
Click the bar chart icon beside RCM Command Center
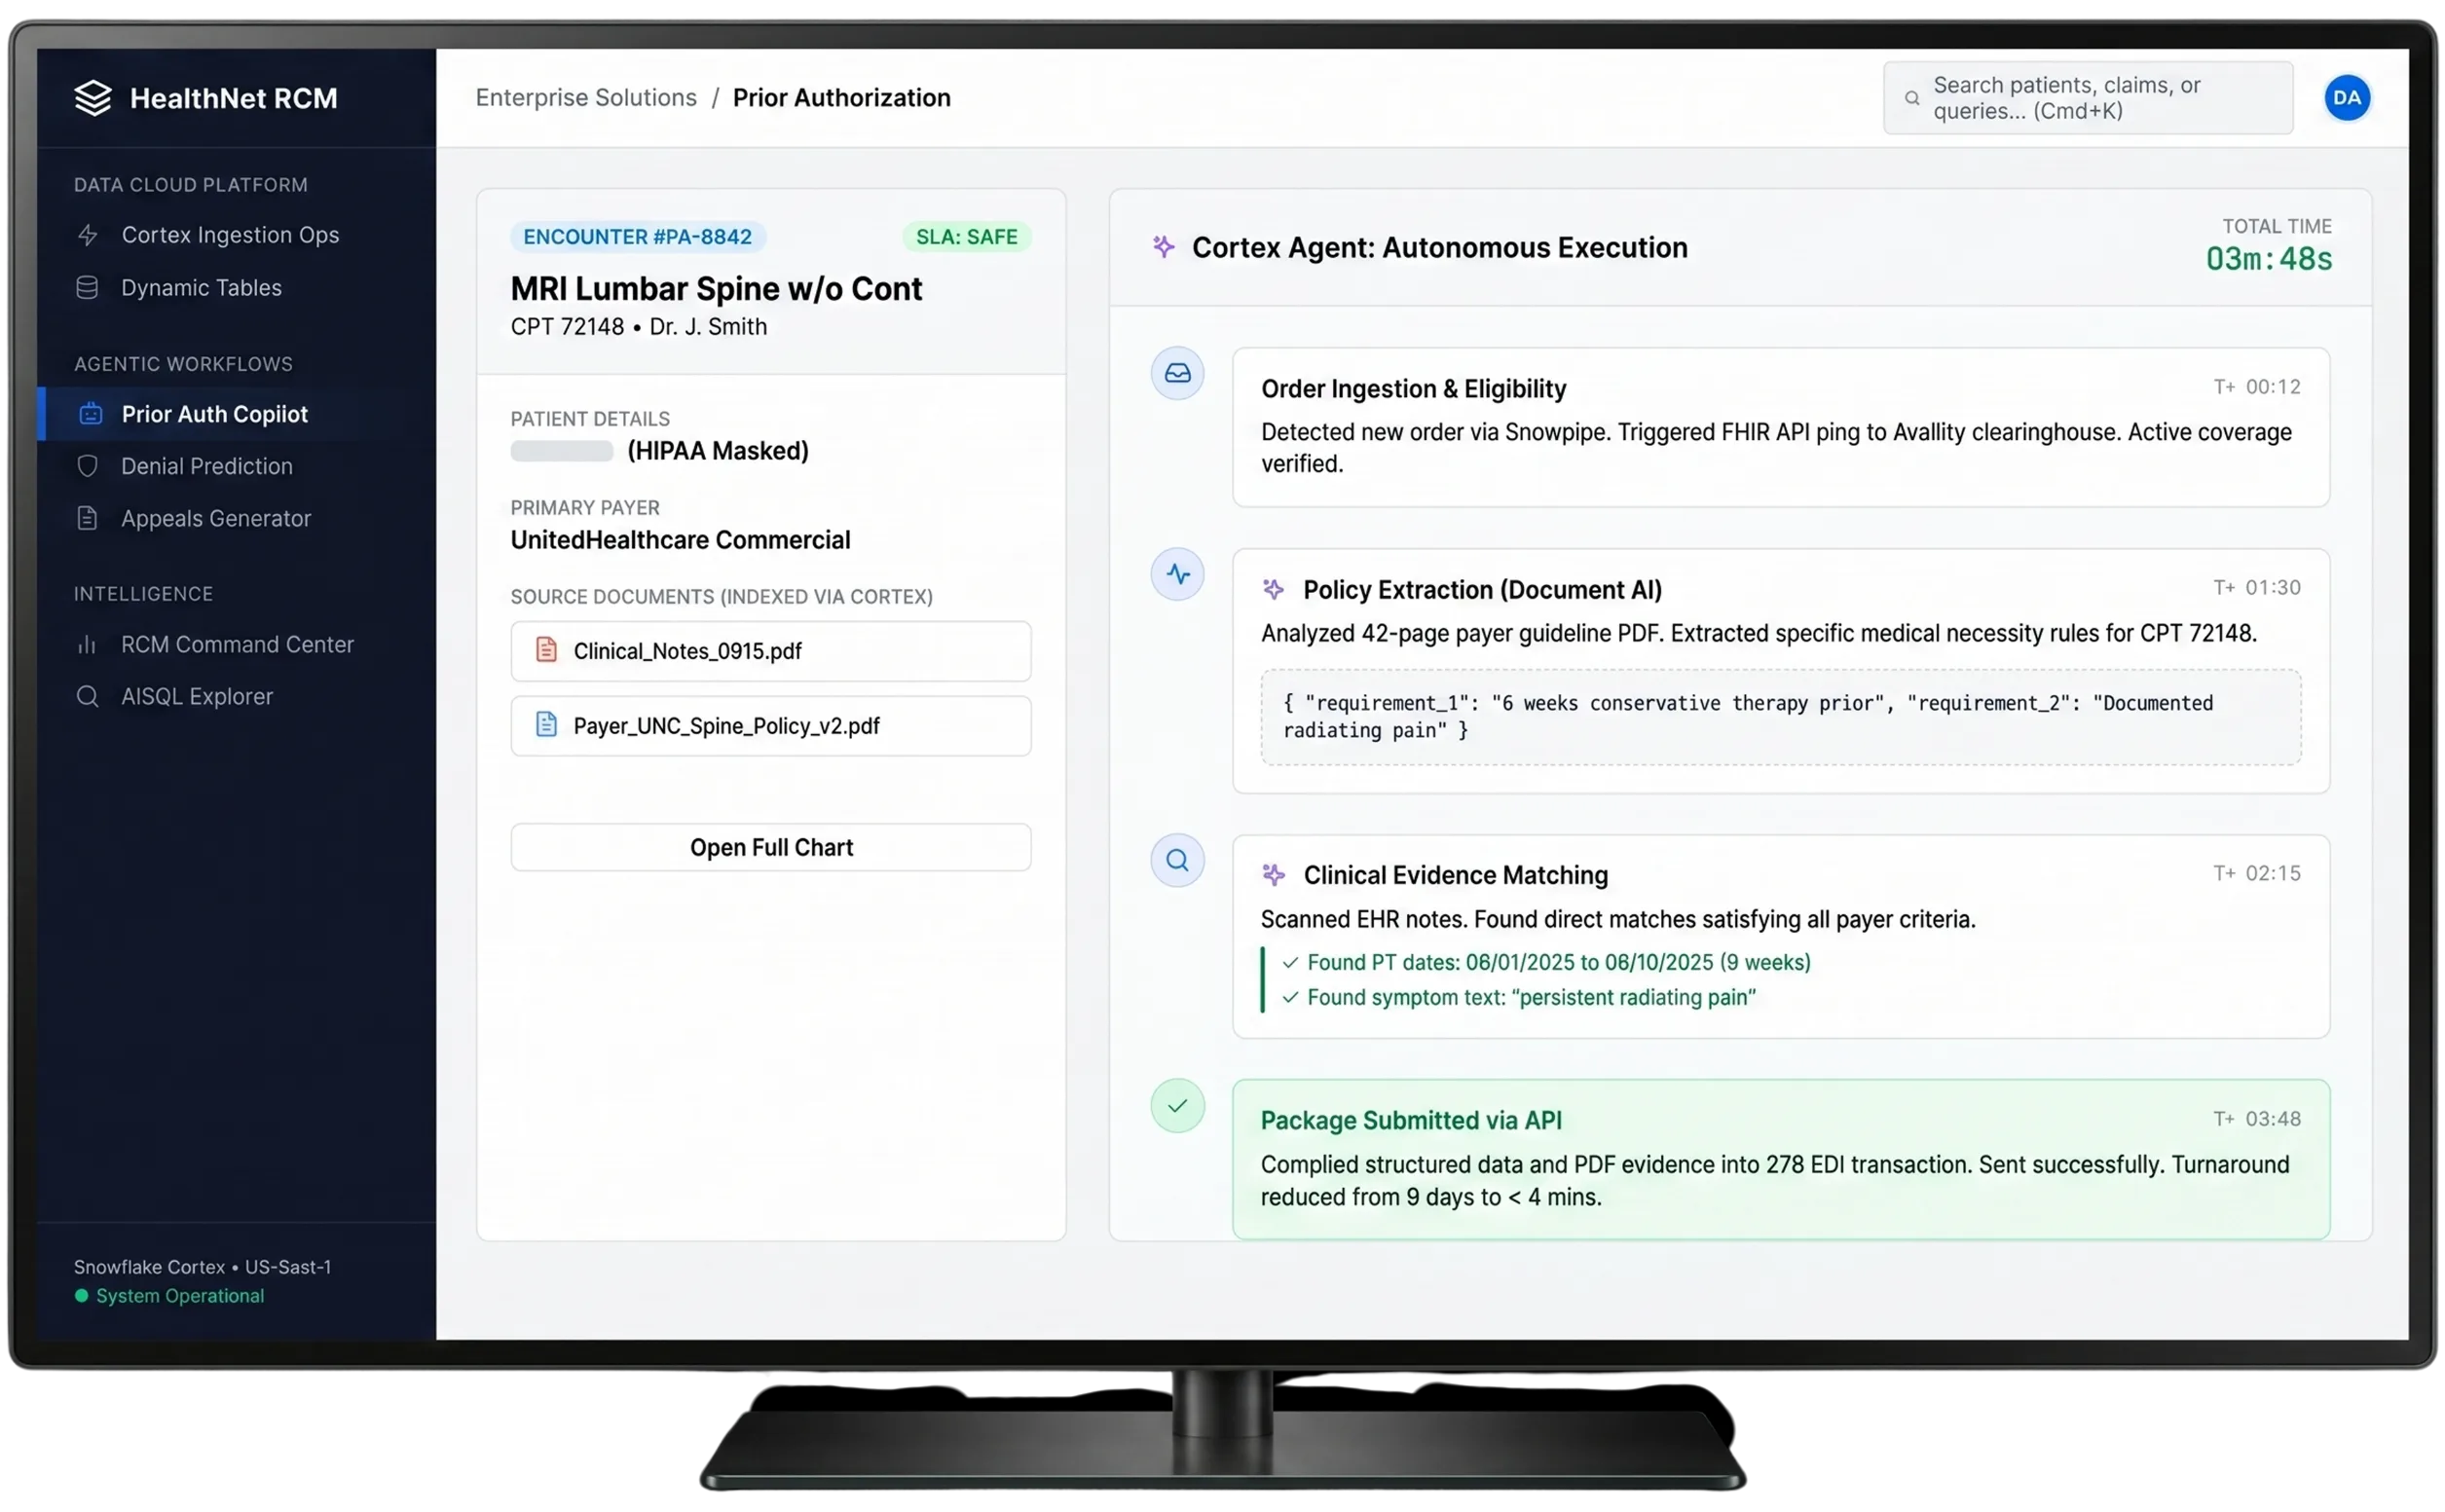[88, 645]
